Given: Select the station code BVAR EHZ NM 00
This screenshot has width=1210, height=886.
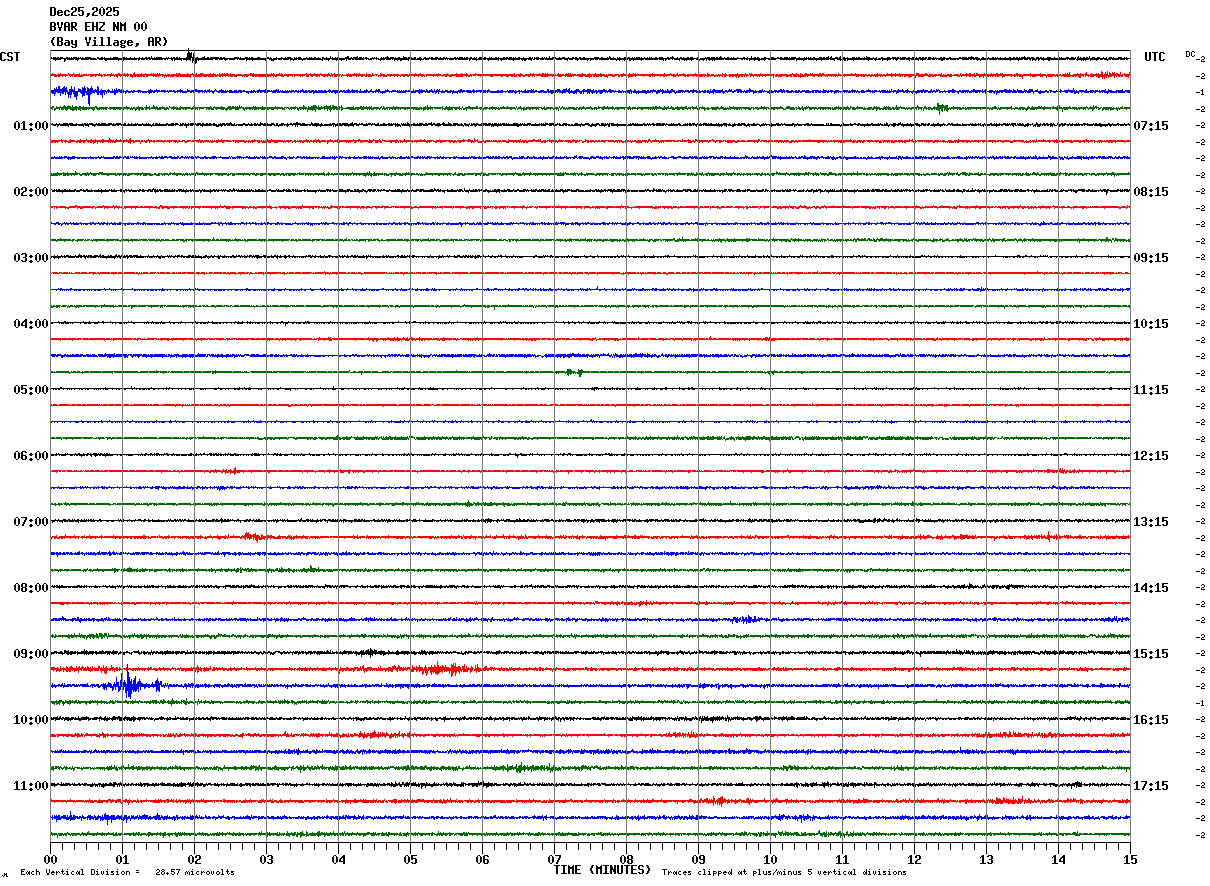Looking at the screenshot, I should click(98, 27).
